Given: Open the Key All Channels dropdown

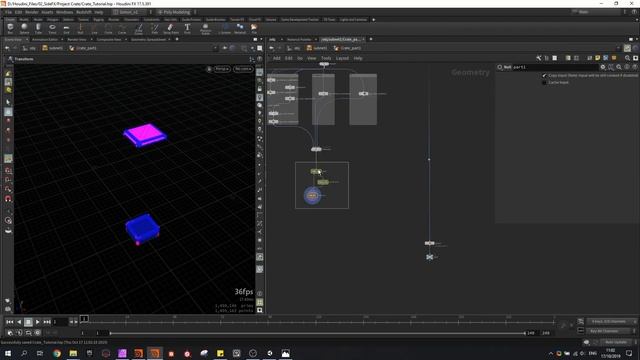Looking at the screenshot, I should (611, 331).
